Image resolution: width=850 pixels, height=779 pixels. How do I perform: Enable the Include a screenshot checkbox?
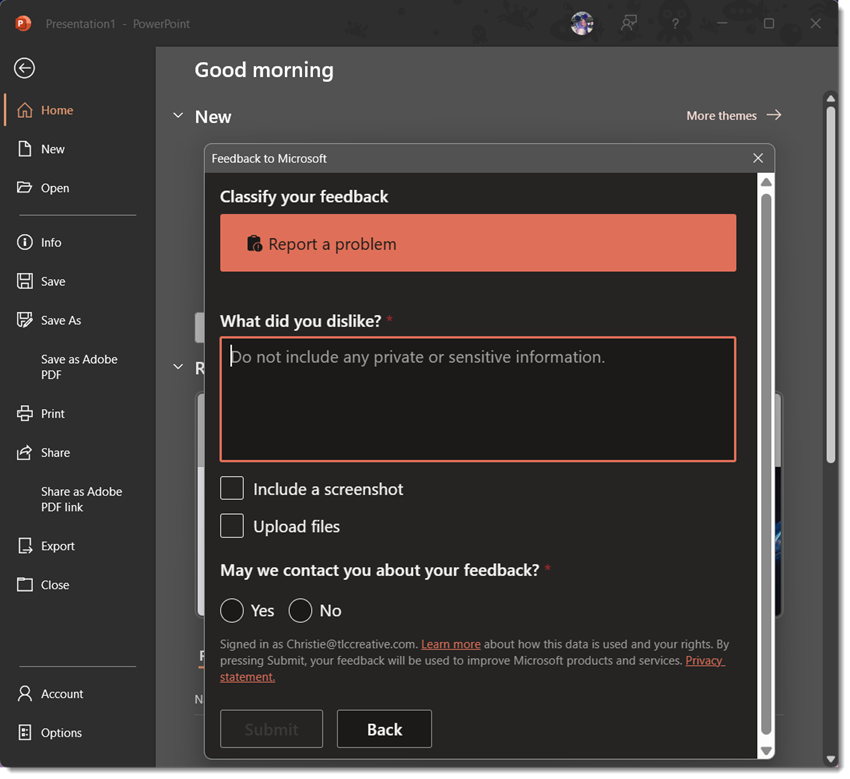coord(232,489)
